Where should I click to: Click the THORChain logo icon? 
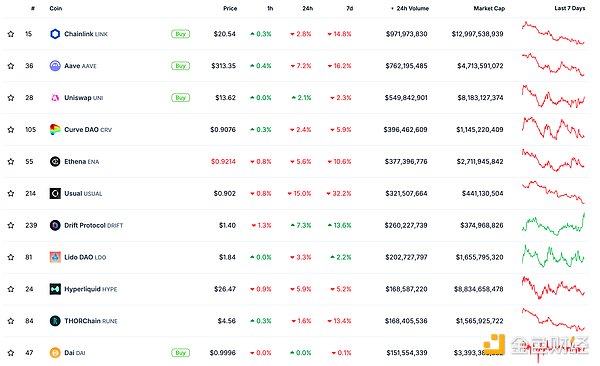(x=55, y=321)
